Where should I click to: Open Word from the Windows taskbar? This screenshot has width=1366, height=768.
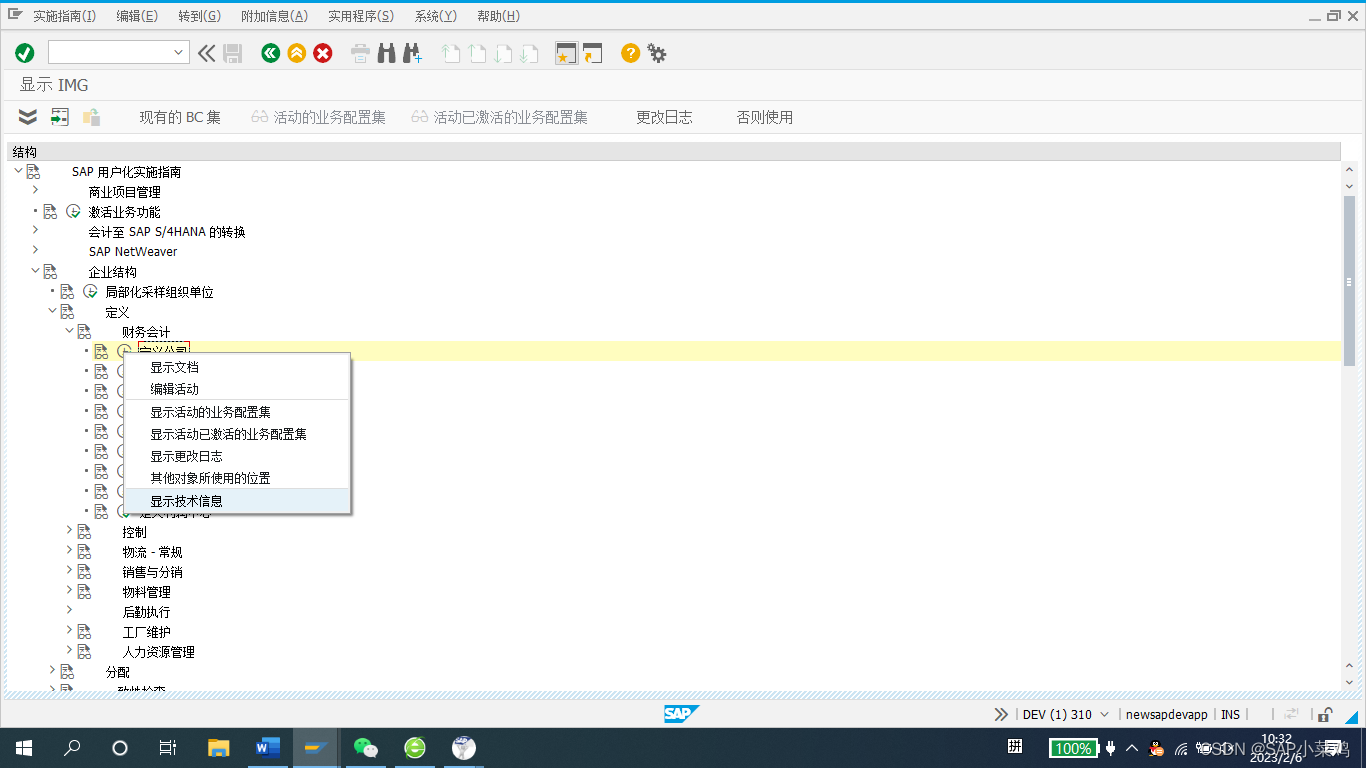click(x=268, y=747)
